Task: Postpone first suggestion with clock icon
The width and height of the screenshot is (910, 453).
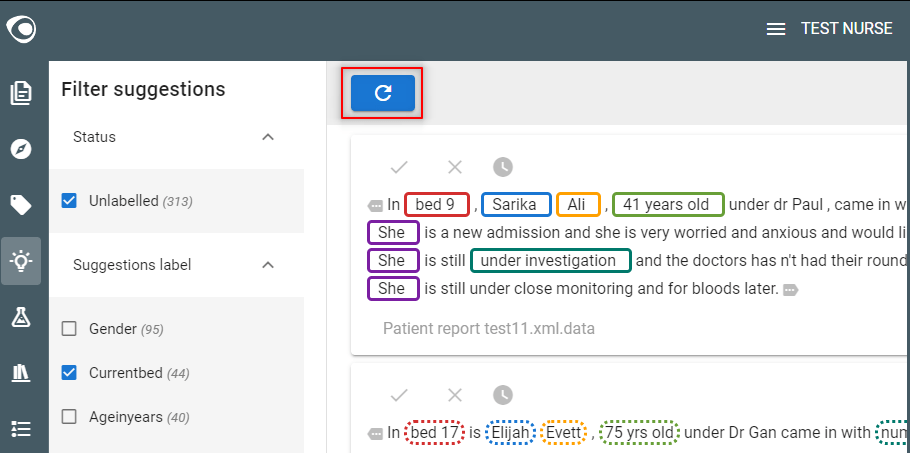Action: click(503, 167)
